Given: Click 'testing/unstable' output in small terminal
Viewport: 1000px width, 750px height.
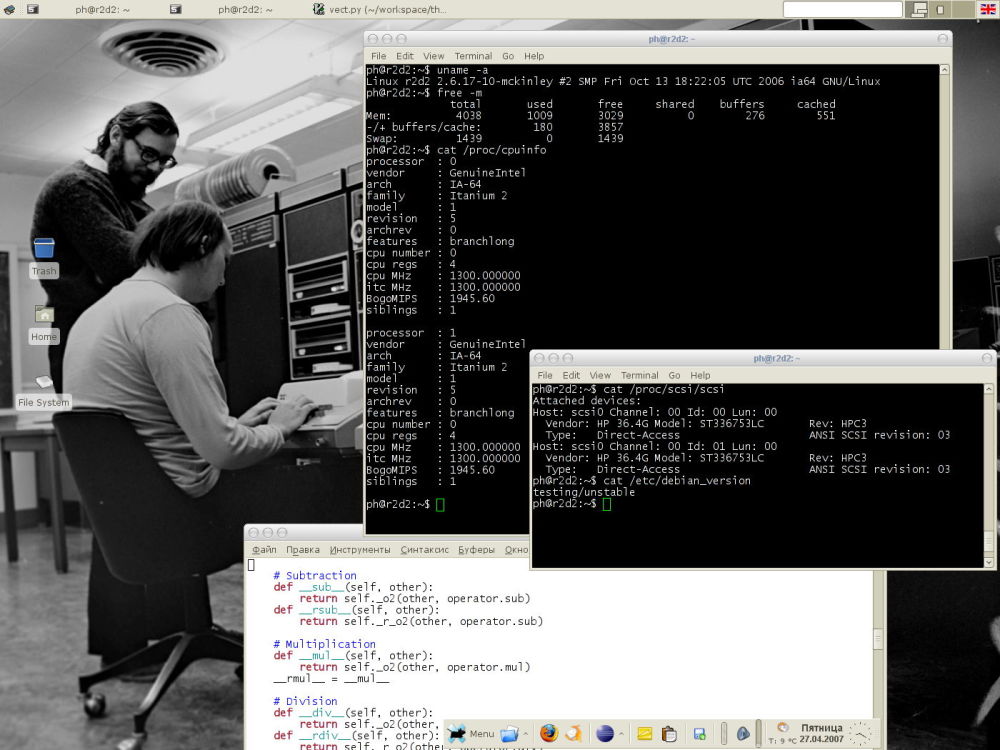Looking at the screenshot, I should pos(584,492).
